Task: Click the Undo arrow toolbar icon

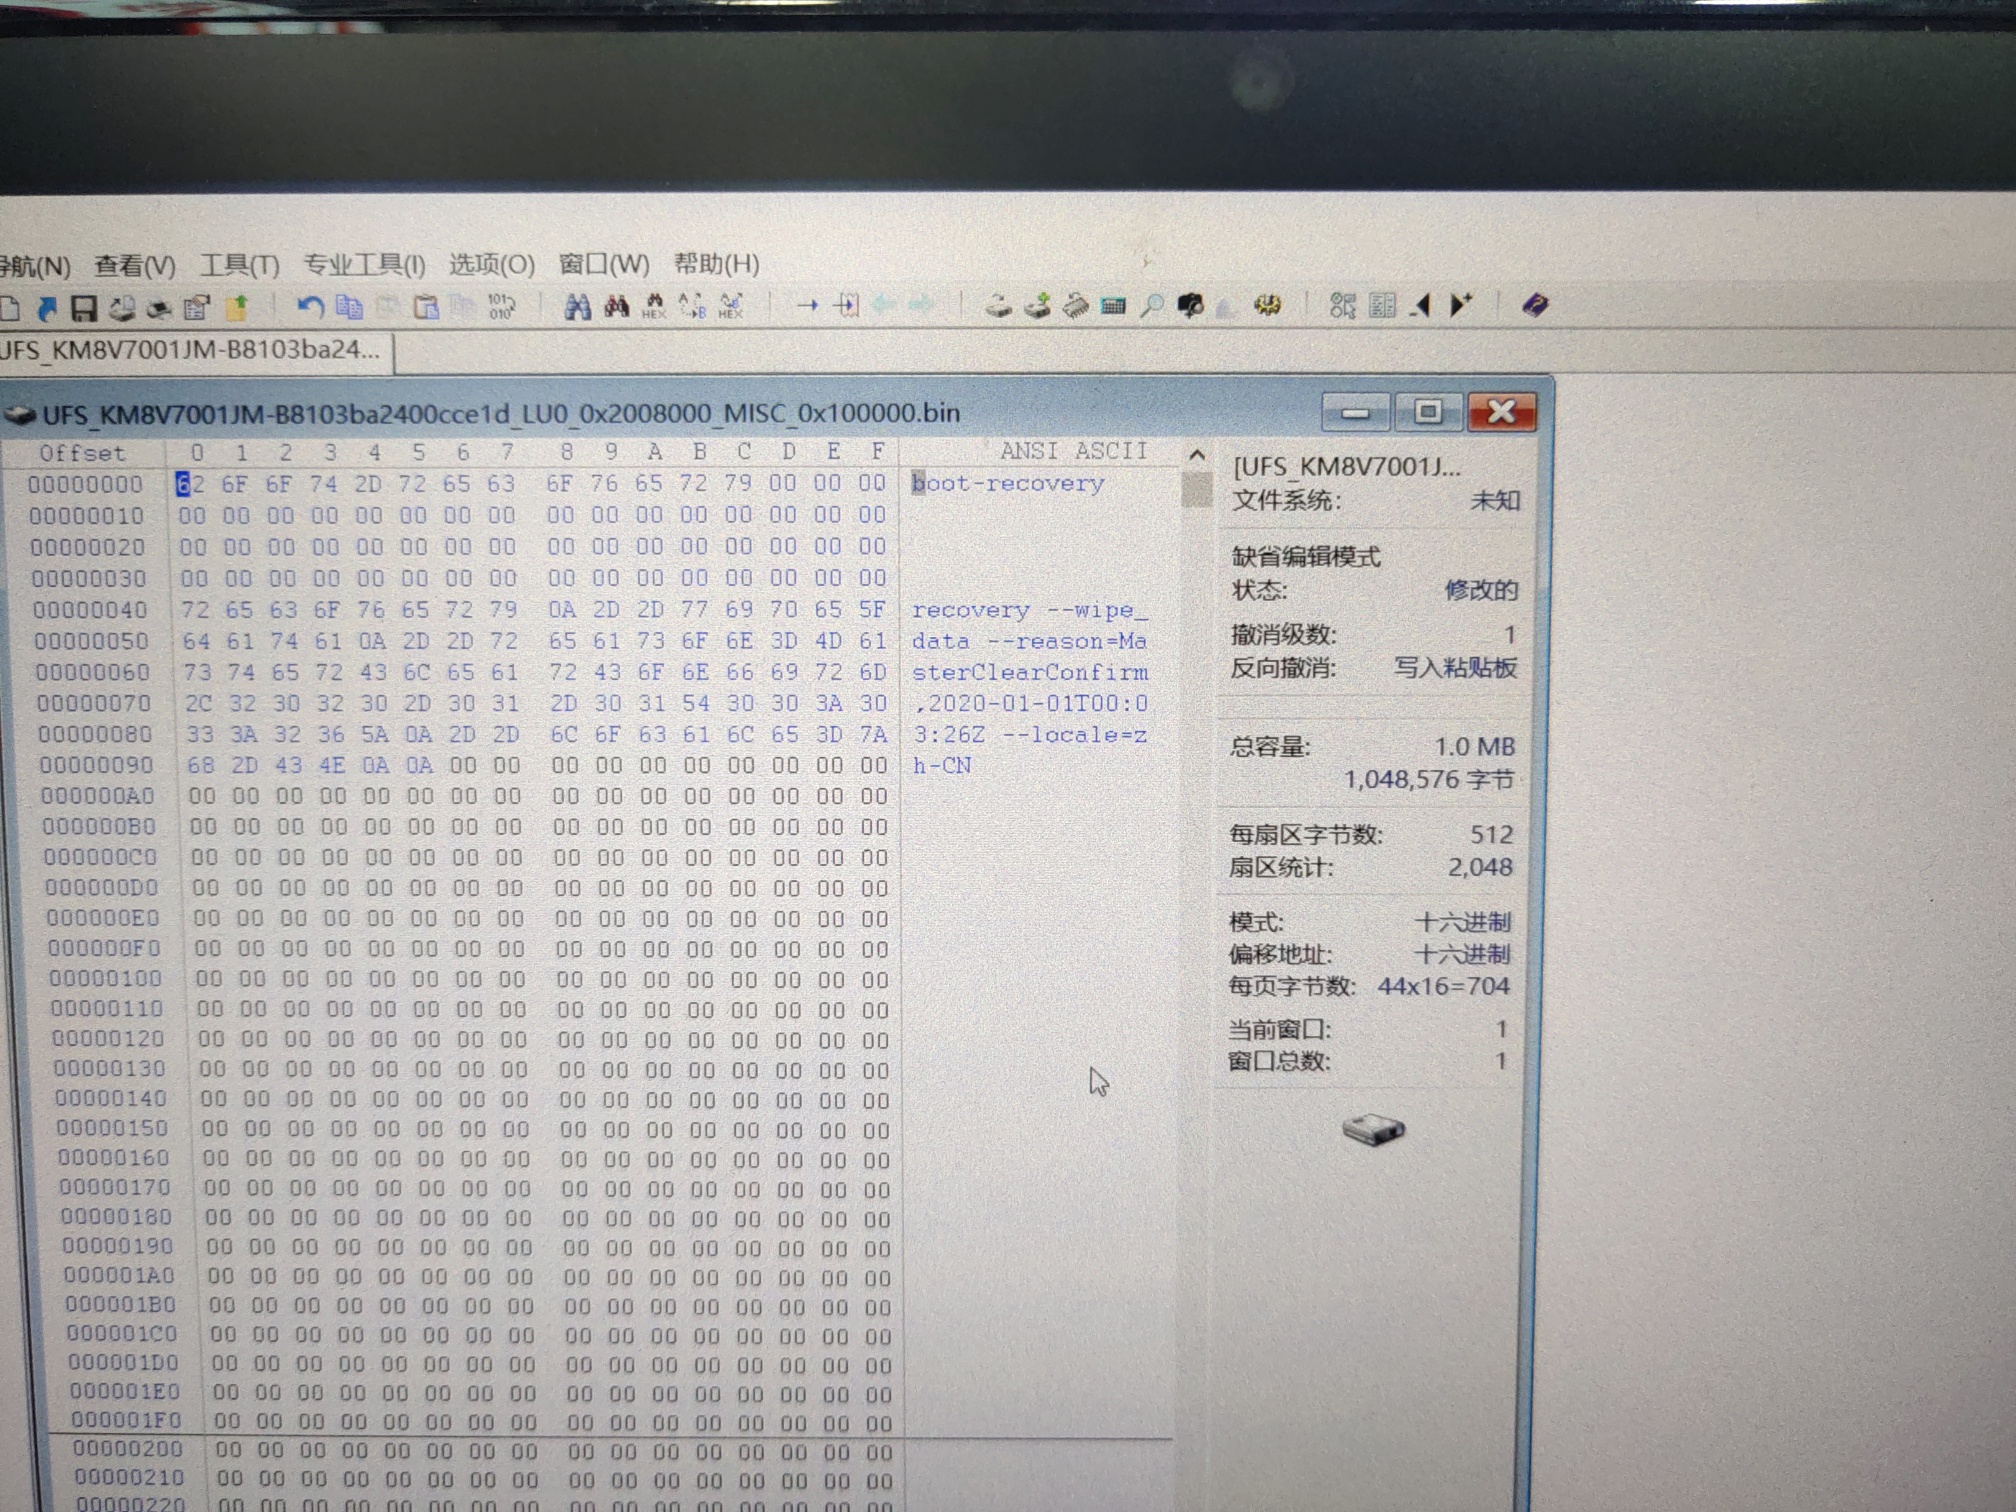Action: (x=310, y=307)
